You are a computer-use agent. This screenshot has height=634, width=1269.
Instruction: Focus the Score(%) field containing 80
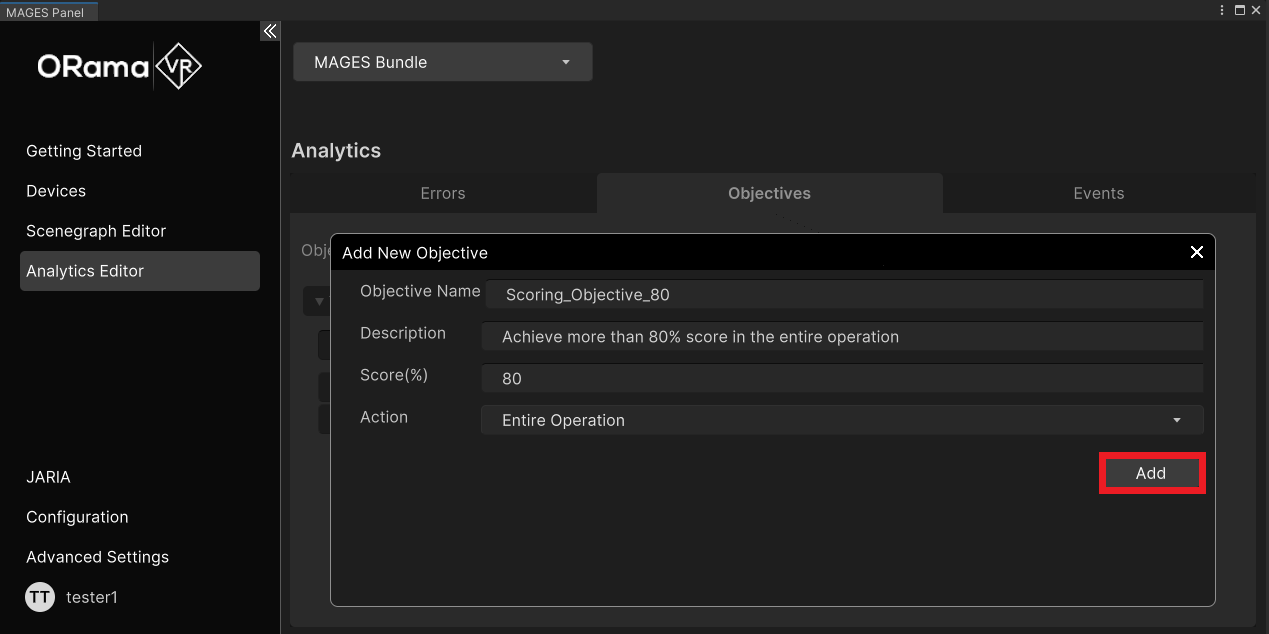click(841, 379)
